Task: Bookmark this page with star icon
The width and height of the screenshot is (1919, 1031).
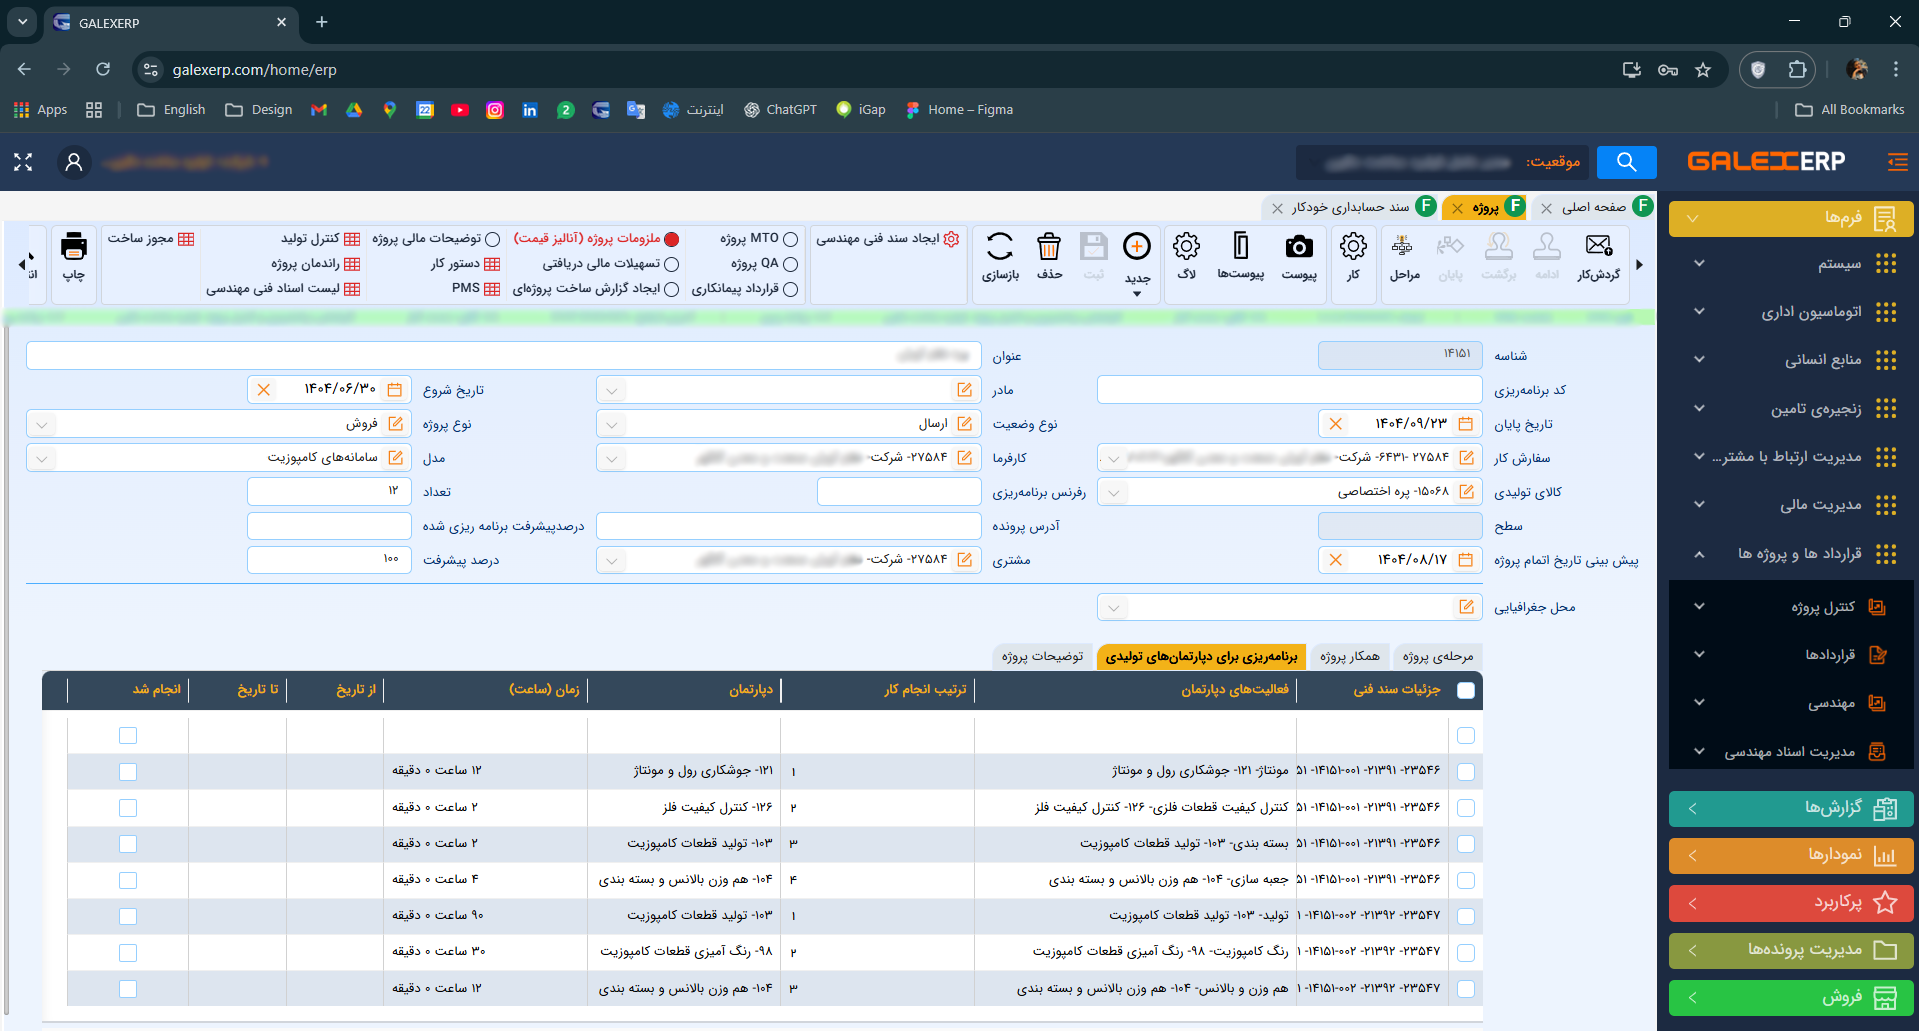Action: [x=1703, y=70]
